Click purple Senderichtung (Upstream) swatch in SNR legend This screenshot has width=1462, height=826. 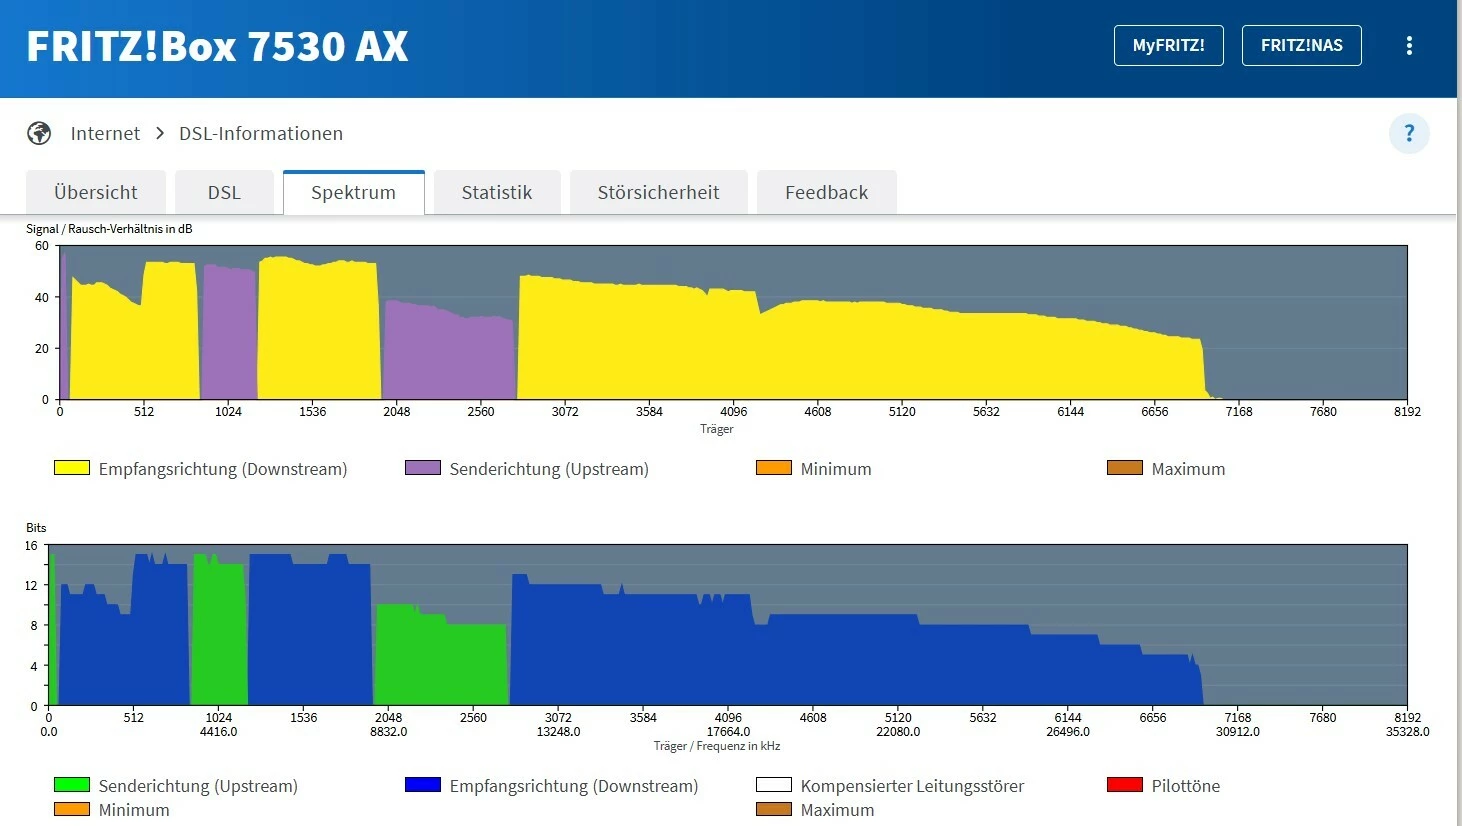pyautogui.click(x=423, y=468)
